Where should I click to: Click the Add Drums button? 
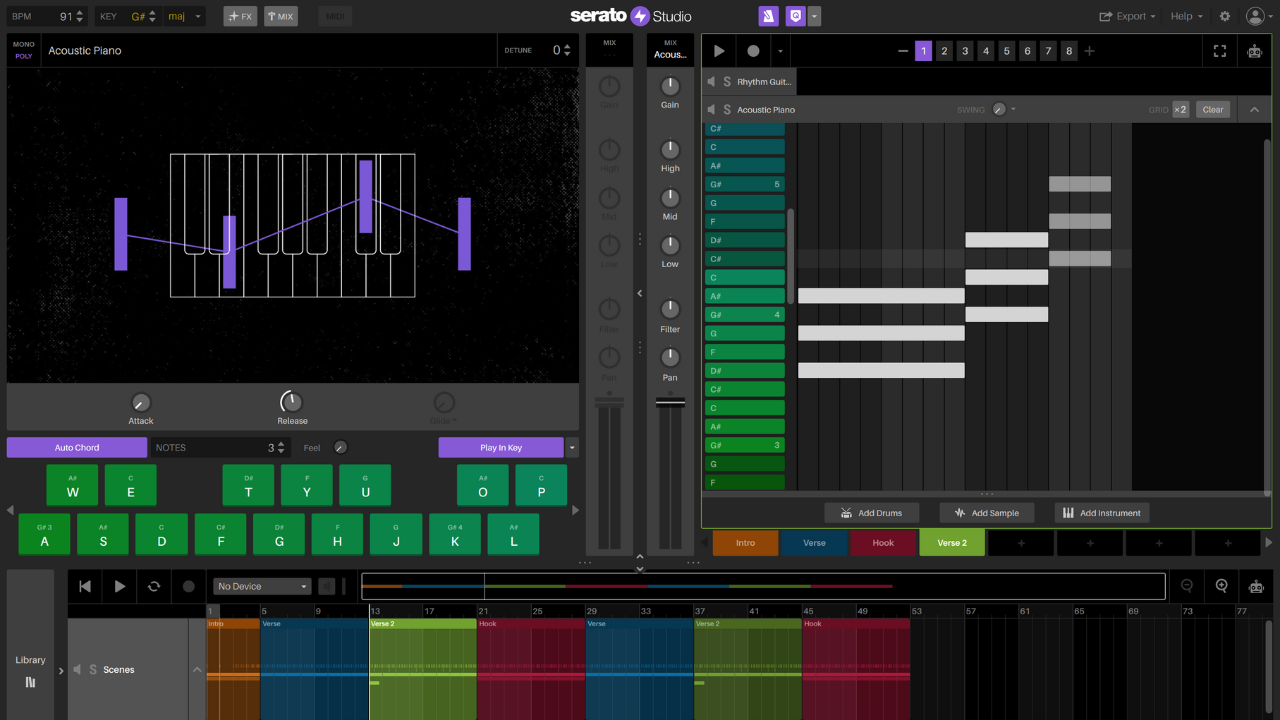click(x=871, y=513)
